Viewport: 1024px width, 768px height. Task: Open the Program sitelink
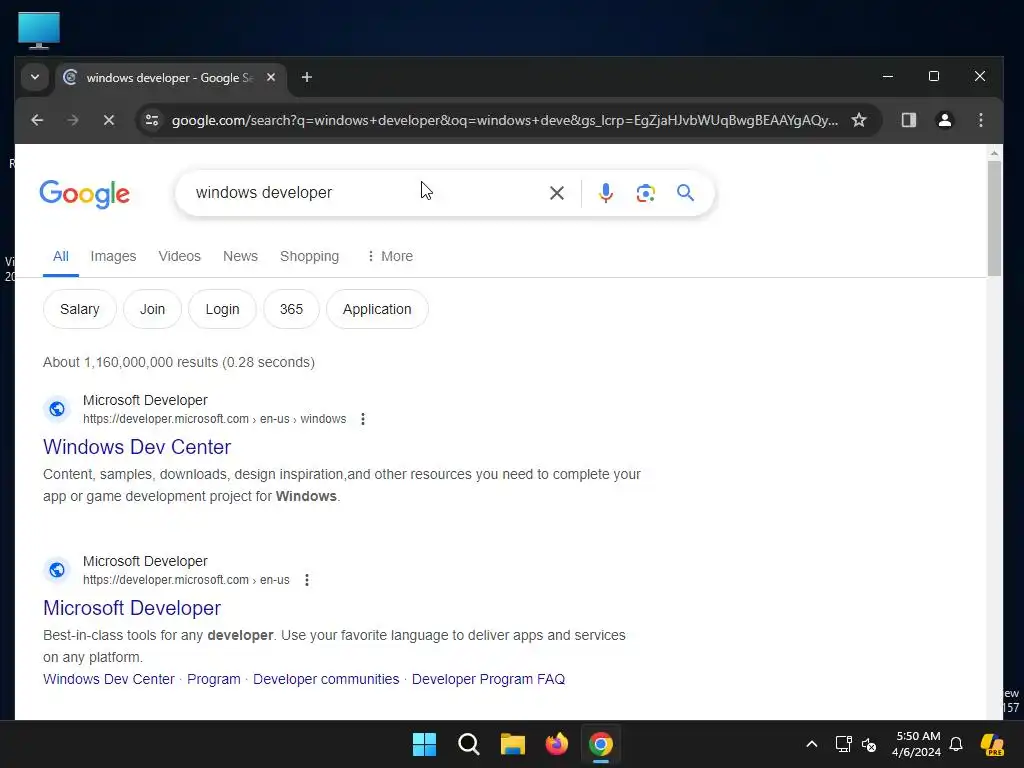(x=214, y=679)
